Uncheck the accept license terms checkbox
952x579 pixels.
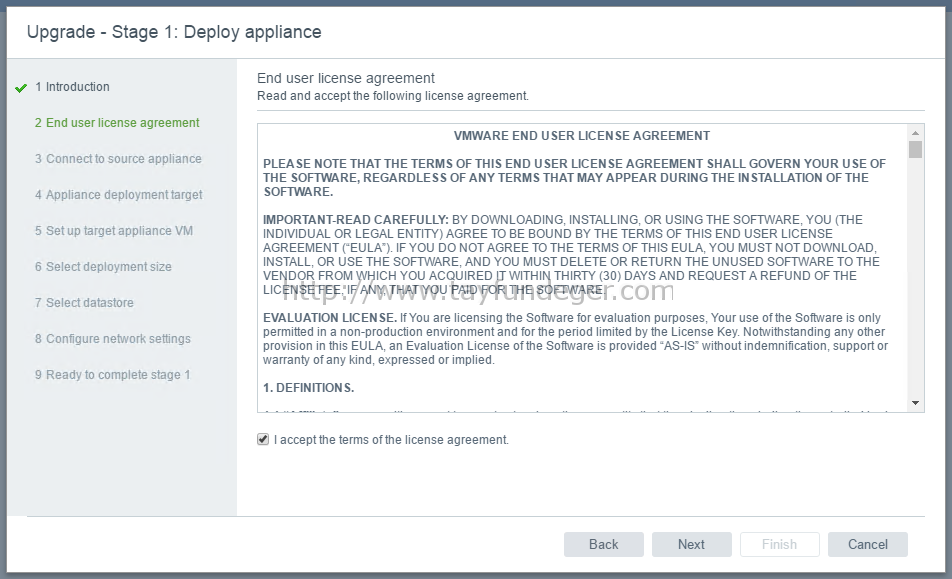pos(263,439)
